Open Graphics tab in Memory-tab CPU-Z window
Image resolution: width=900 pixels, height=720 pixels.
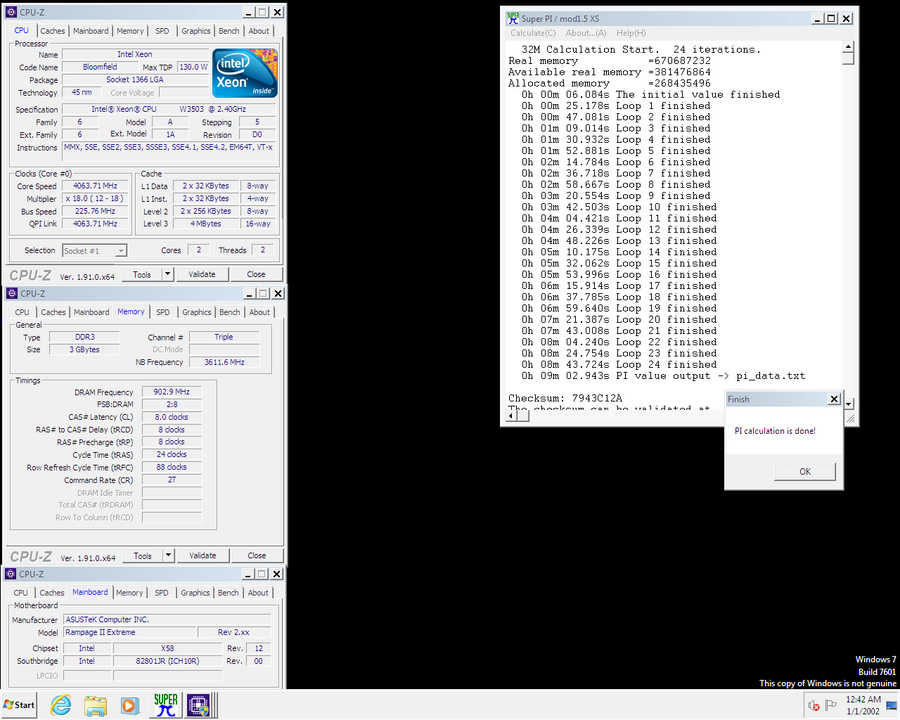click(x=197, y=312)
